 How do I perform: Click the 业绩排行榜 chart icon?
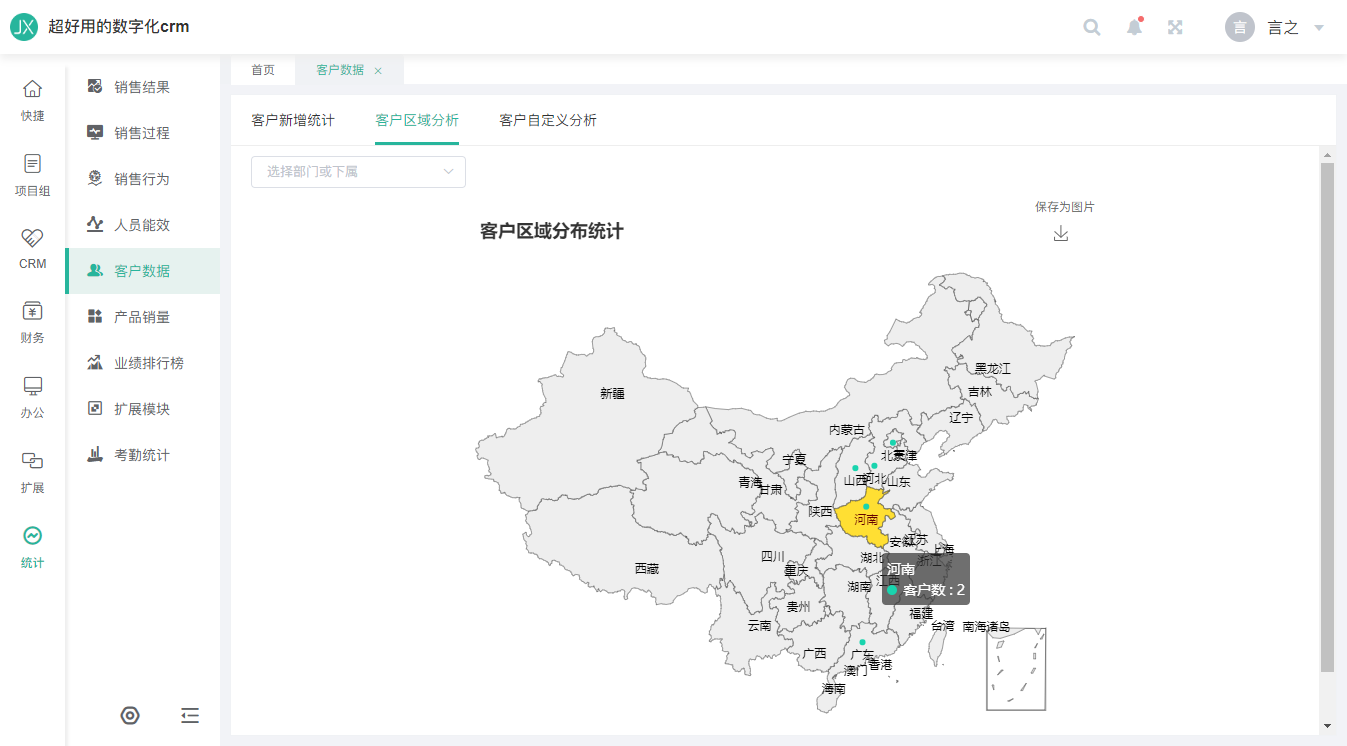pos(95,362)
